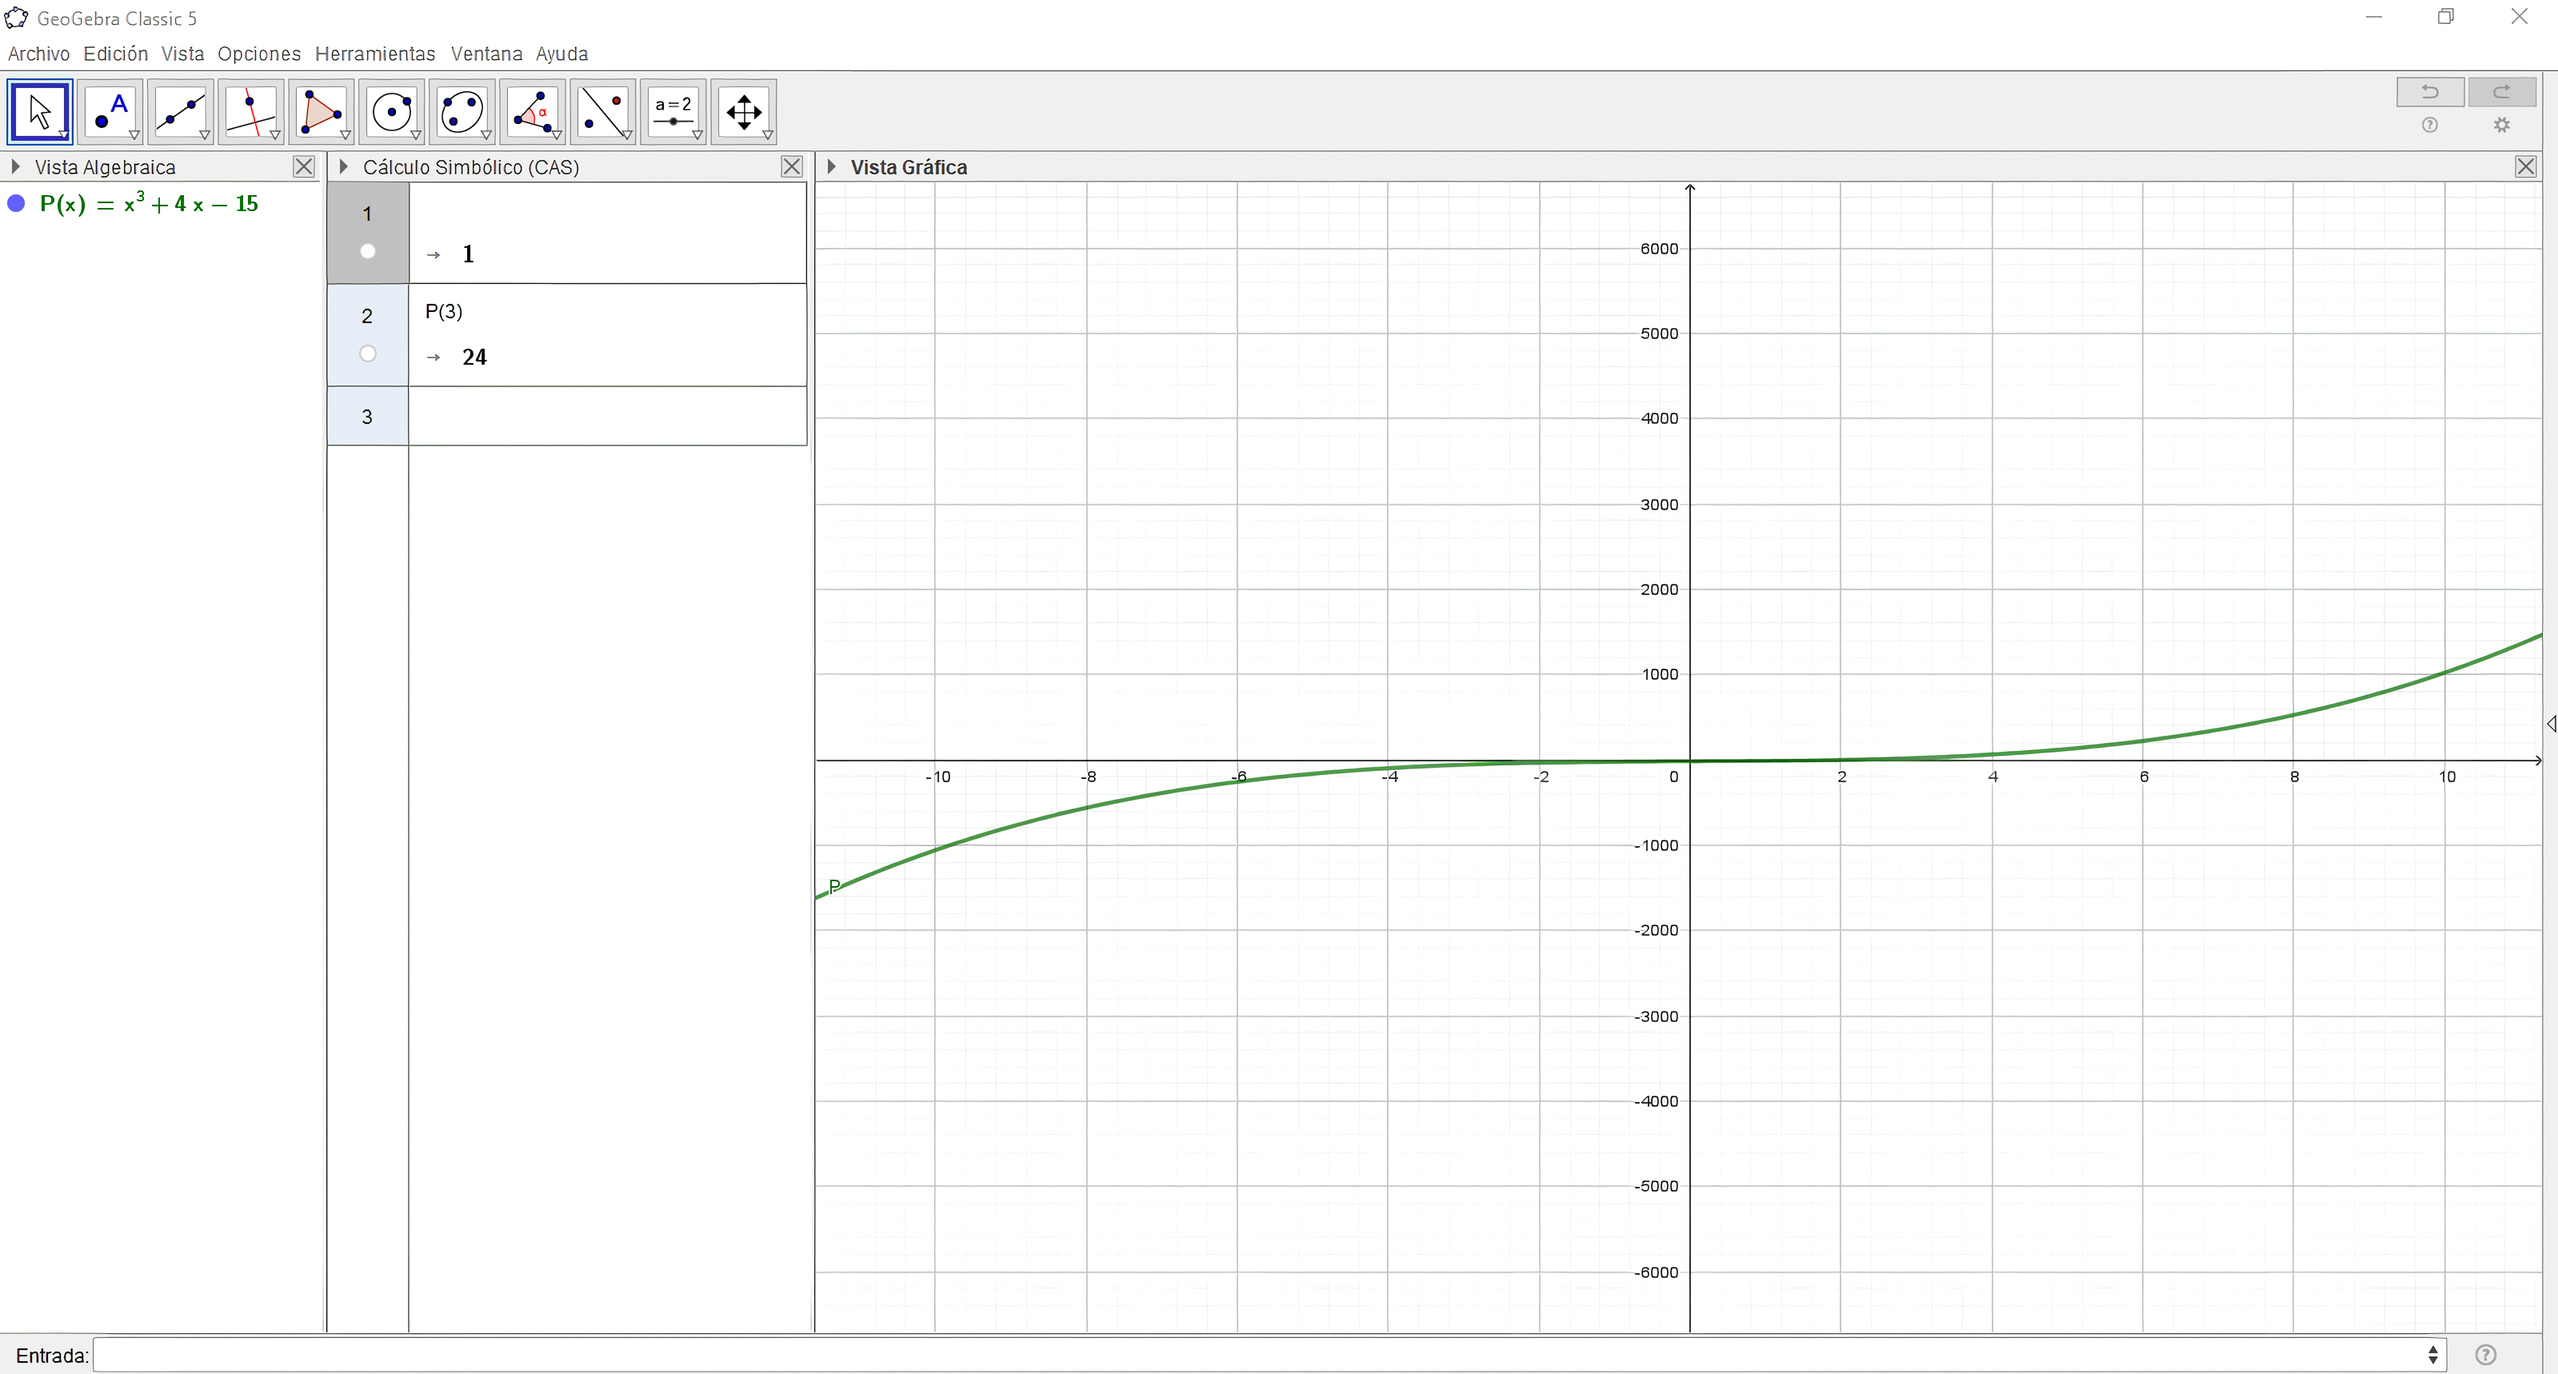Toggle visibility marker of CAS row 2
The width and height of the screenshot is (2558, 1374).
pos(368,354)
